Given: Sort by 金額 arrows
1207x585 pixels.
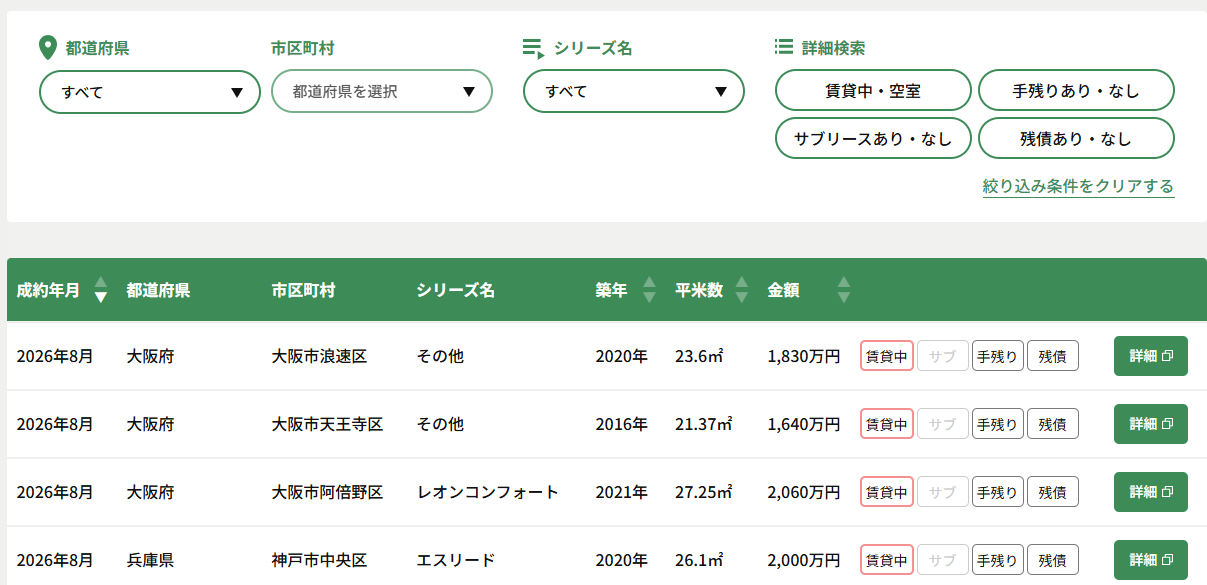Looking at the screenshot, I should coord(844,290).
